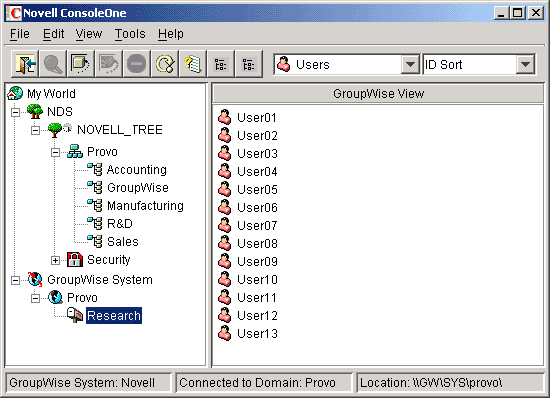The height and width of the screenshot is (398, 550).
Task: Click the exit door toolbar icon
Action: click(25, 64)
